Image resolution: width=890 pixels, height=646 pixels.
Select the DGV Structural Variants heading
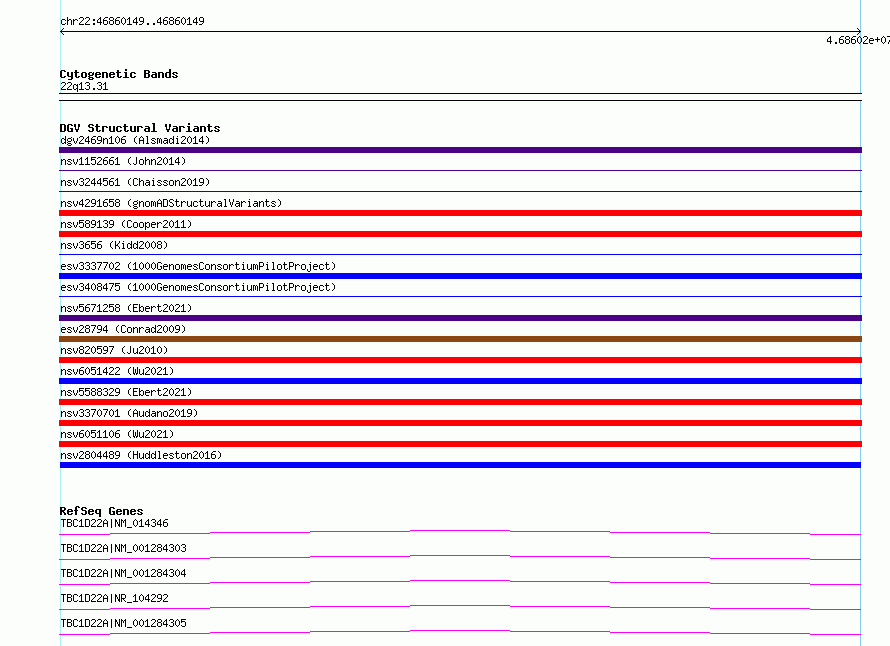coord(140,128)
